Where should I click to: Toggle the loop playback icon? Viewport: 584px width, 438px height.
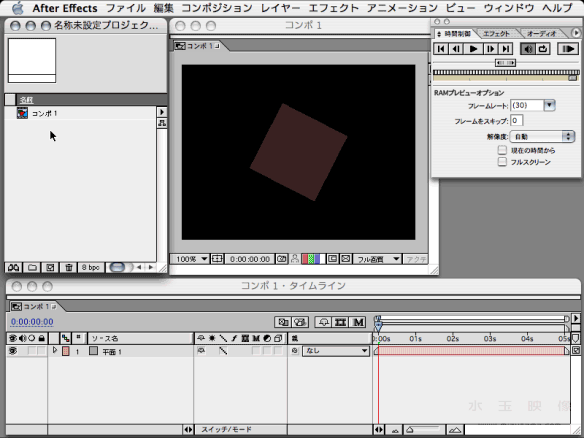click(543, 49)
